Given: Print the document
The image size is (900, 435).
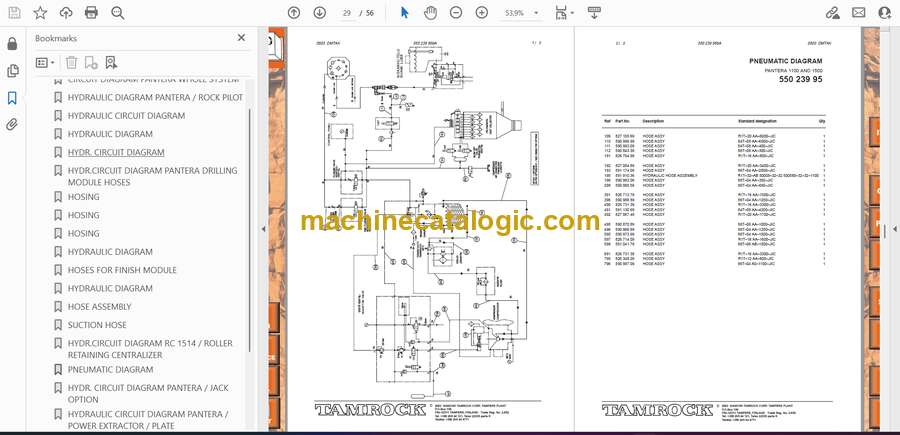Looking at the screenshot, I should click(x=91, y=13).
